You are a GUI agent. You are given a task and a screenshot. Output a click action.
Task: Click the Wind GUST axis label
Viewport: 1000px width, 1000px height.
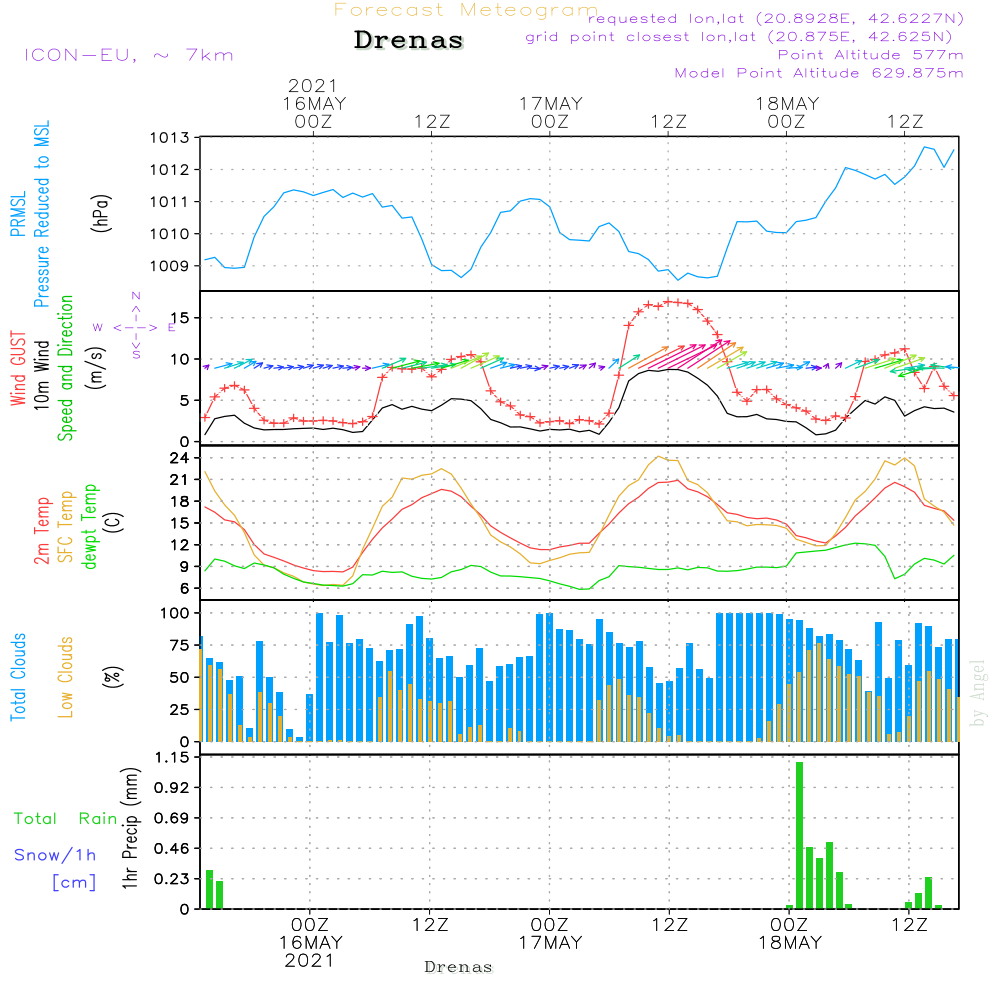[18, 368]
